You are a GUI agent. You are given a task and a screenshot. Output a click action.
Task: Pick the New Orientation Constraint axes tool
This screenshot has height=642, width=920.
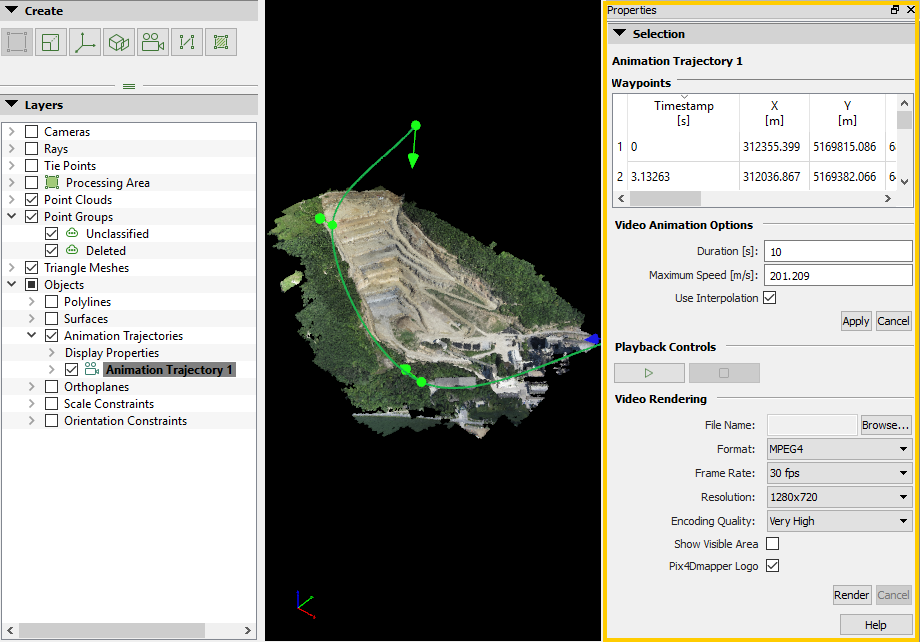click(85, 42)
